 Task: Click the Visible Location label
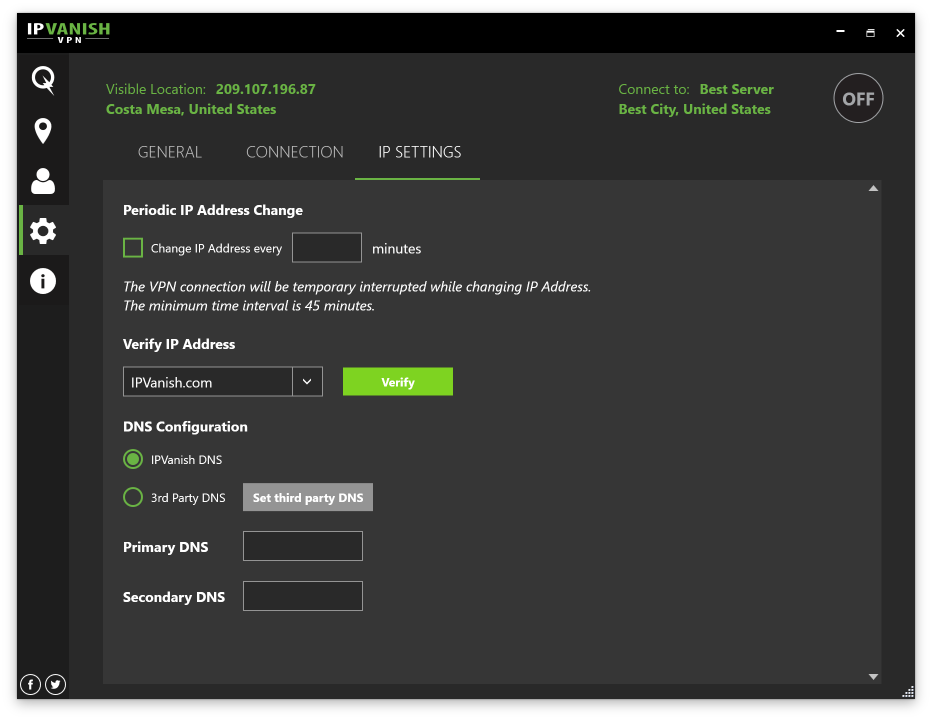coord(156,89)
